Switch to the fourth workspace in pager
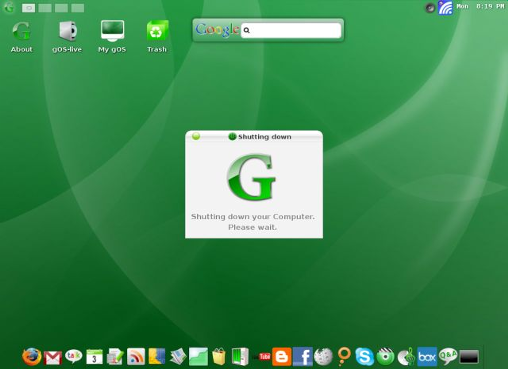This screenshot has height=369, width=508. 78,8
